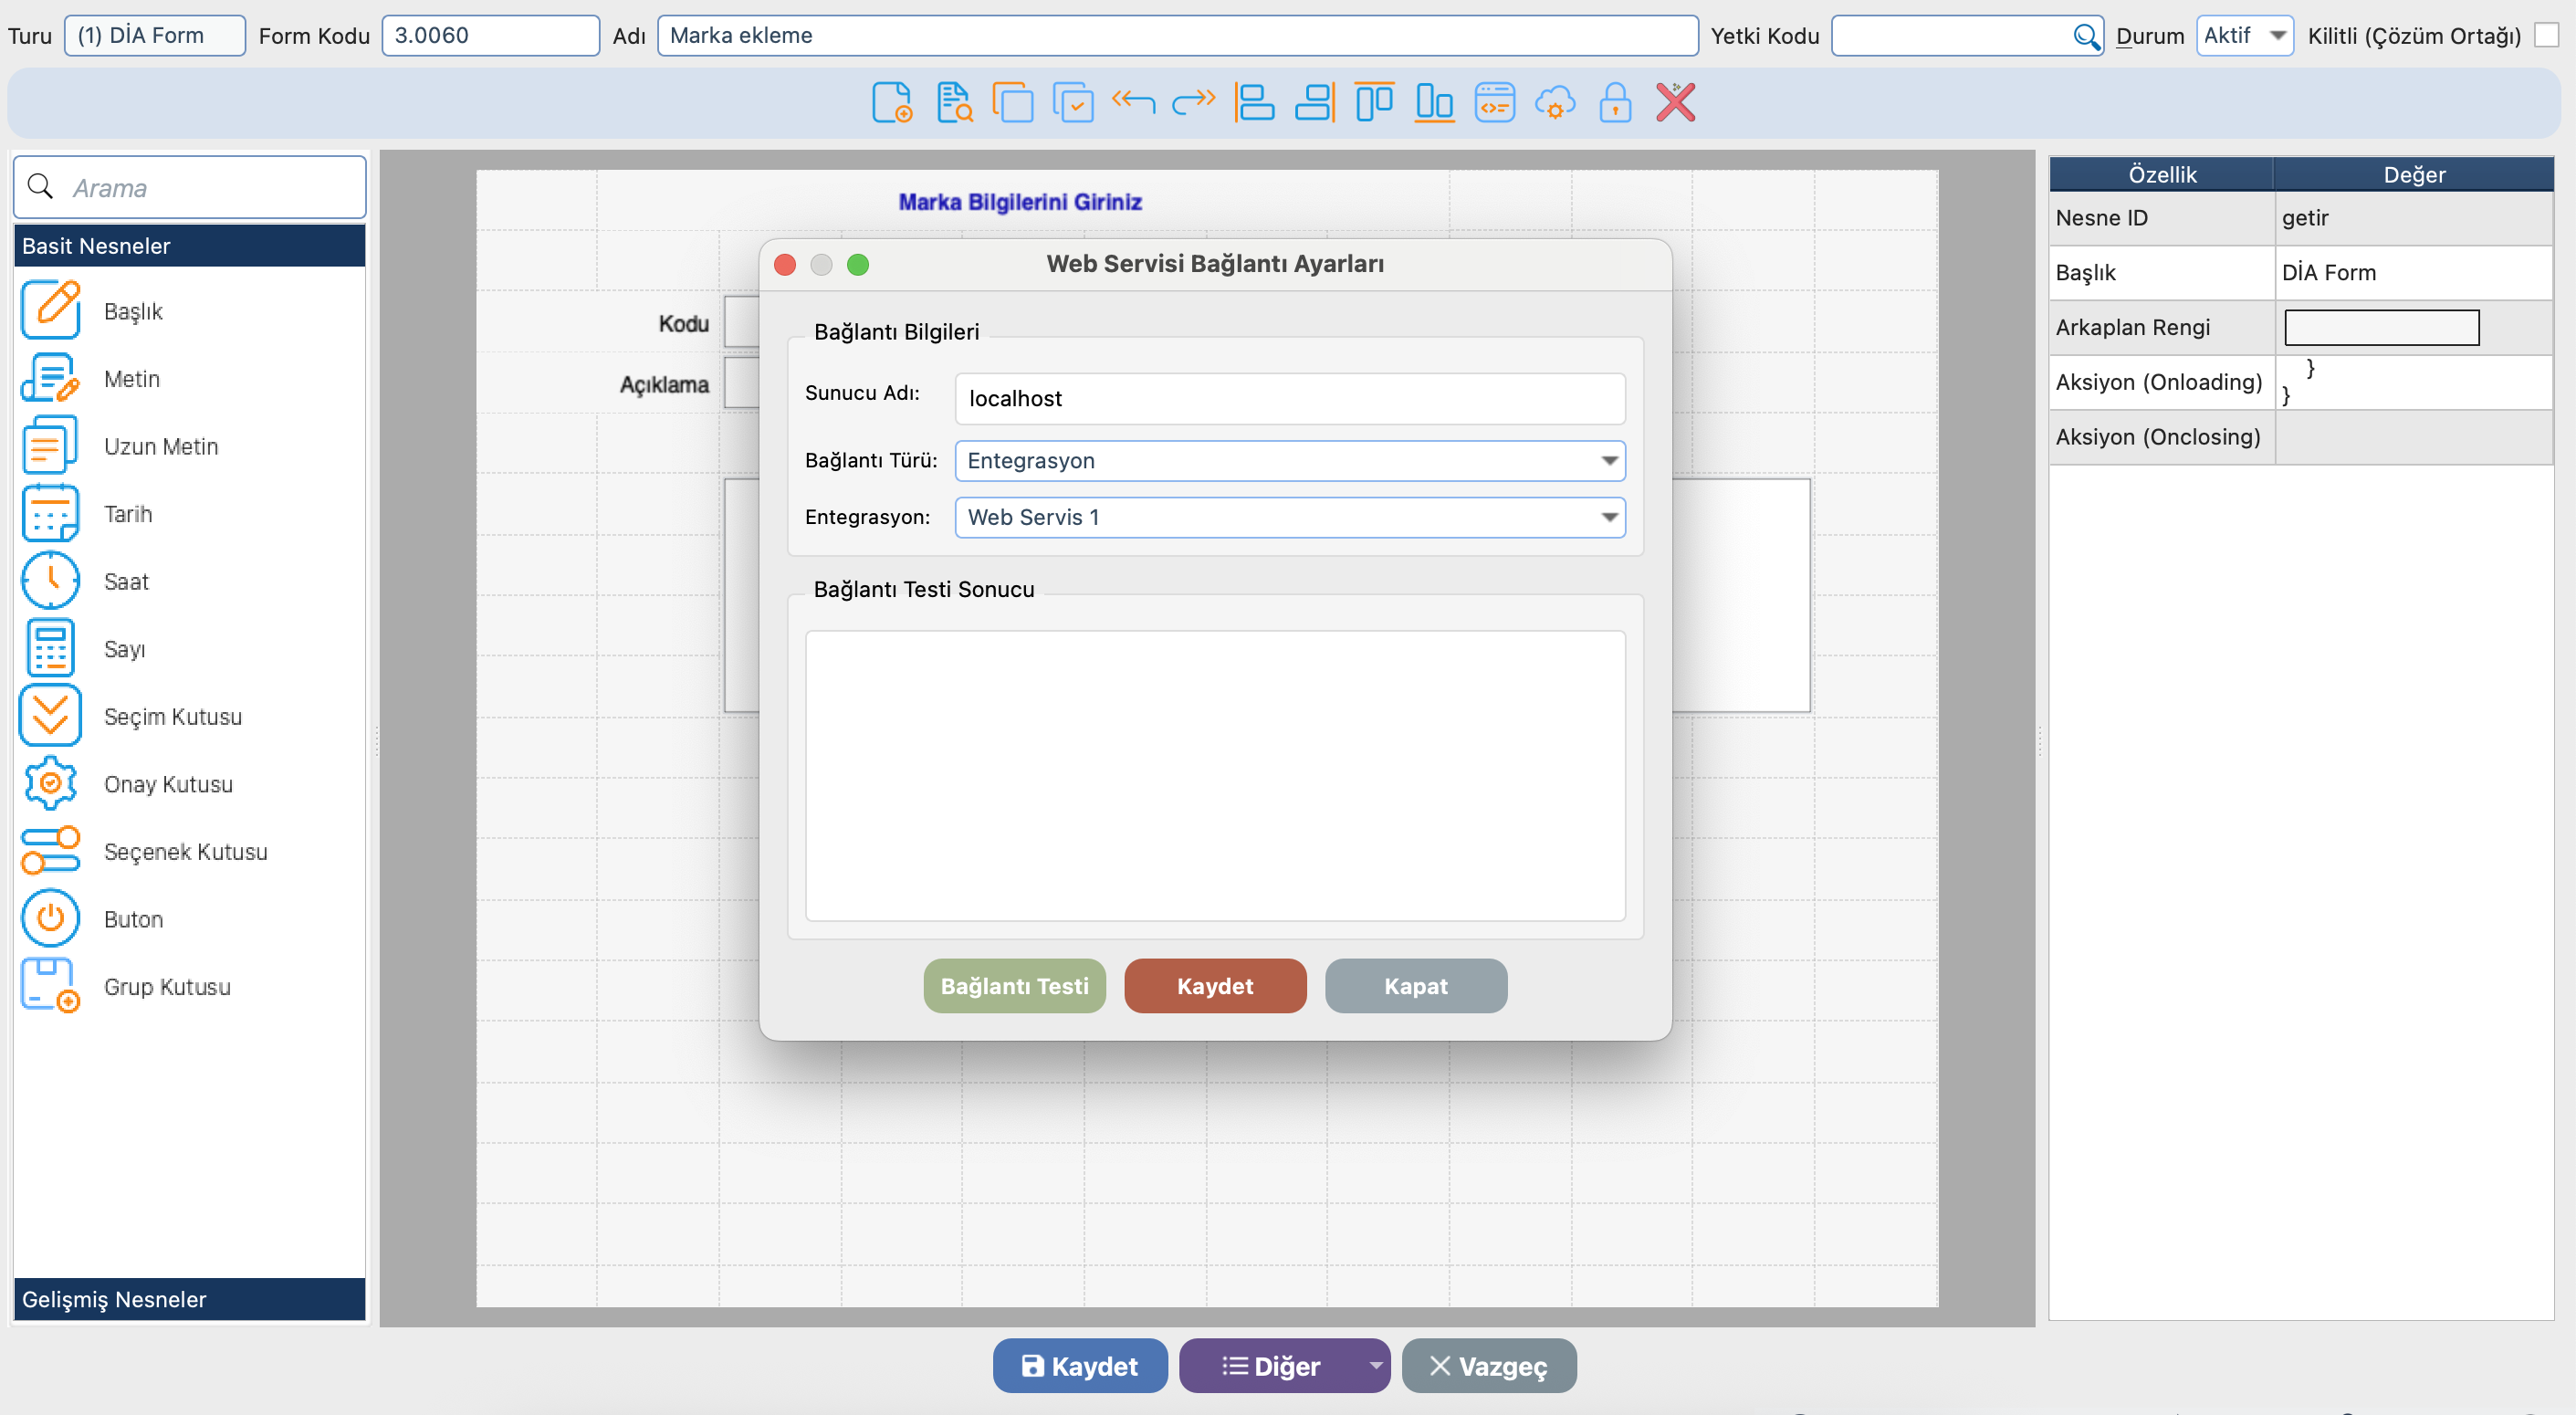Click the new form page icon
Image resolution: width=2576 pixels, height=1415 pixels.
pos(891,102)
